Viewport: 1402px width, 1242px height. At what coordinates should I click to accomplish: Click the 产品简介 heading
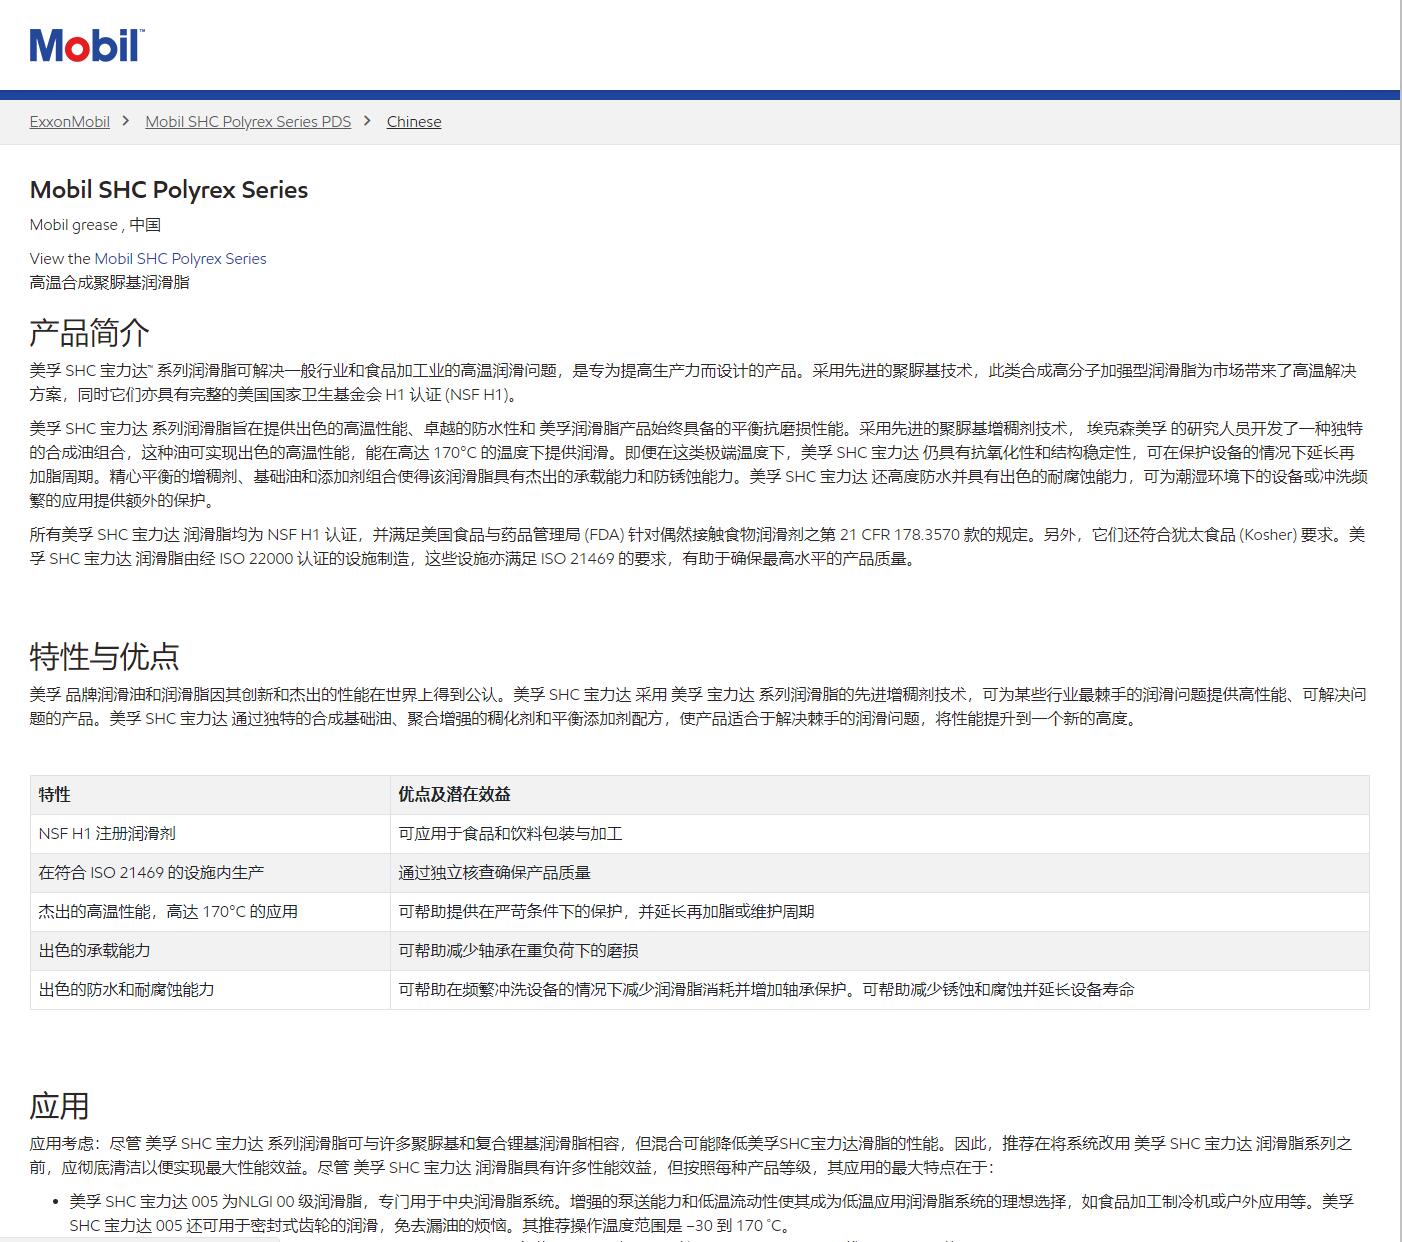pyautogui.click(x=90, y=333)
